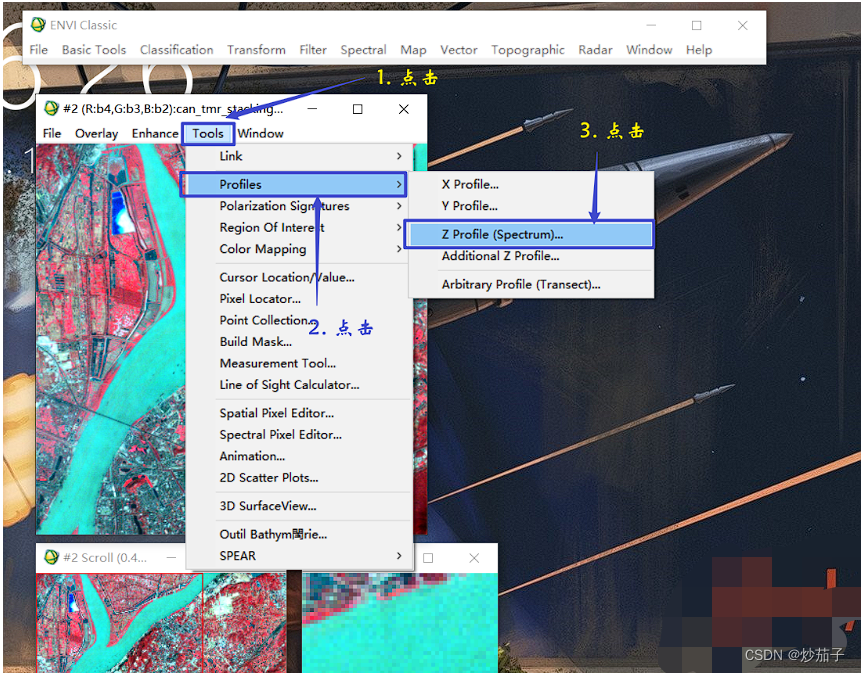Open the Transform menu
This screenshot has width=861, height=673.
click(x=256, y=50)
